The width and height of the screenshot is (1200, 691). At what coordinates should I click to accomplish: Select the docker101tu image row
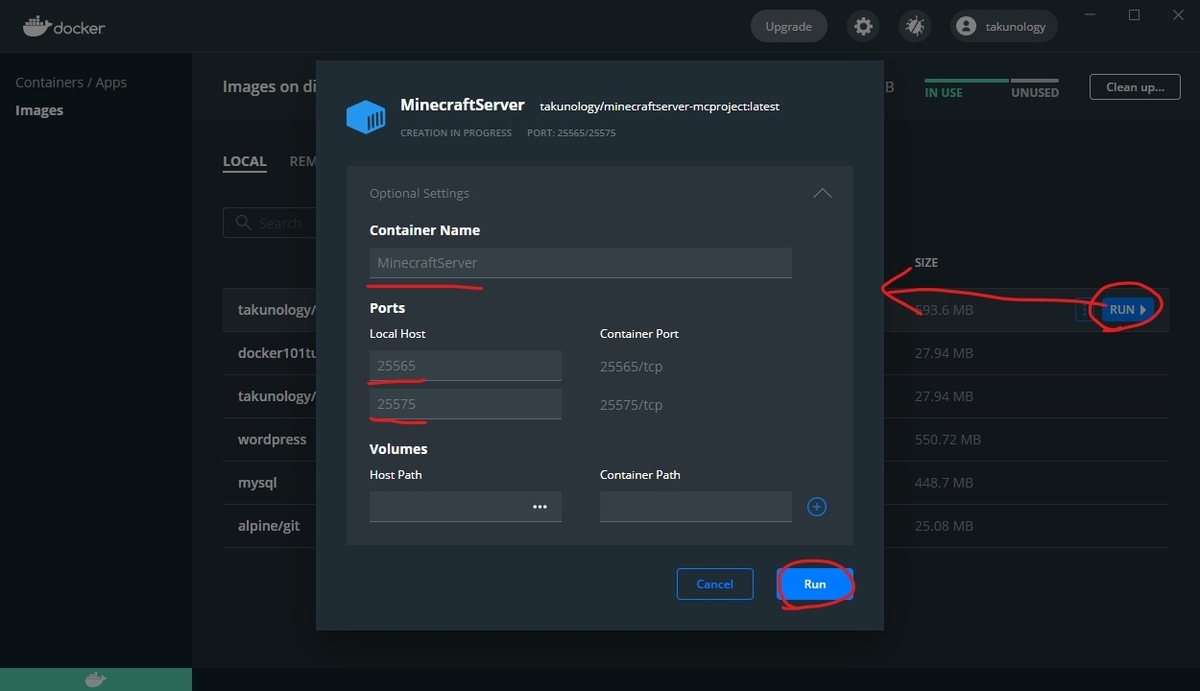(695, 353)
